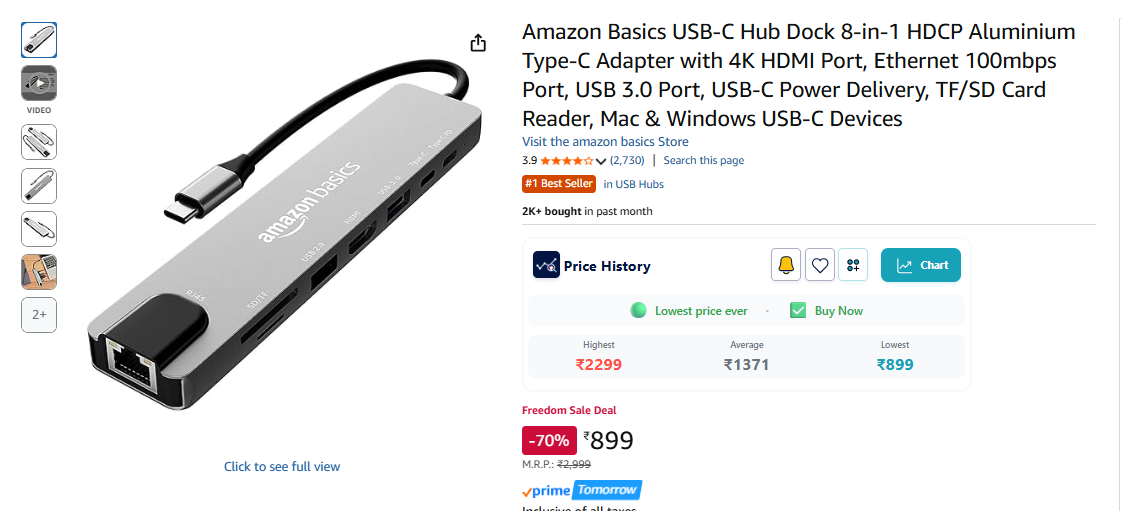Click the star rating icons
The height and width of the screenshot is (511, 1121).
[567, 160]
